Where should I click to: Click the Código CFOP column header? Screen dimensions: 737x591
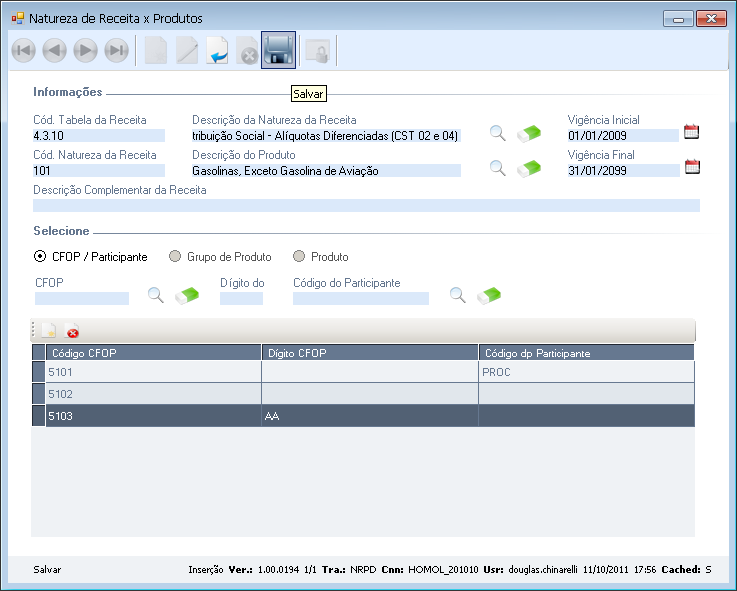152,353
